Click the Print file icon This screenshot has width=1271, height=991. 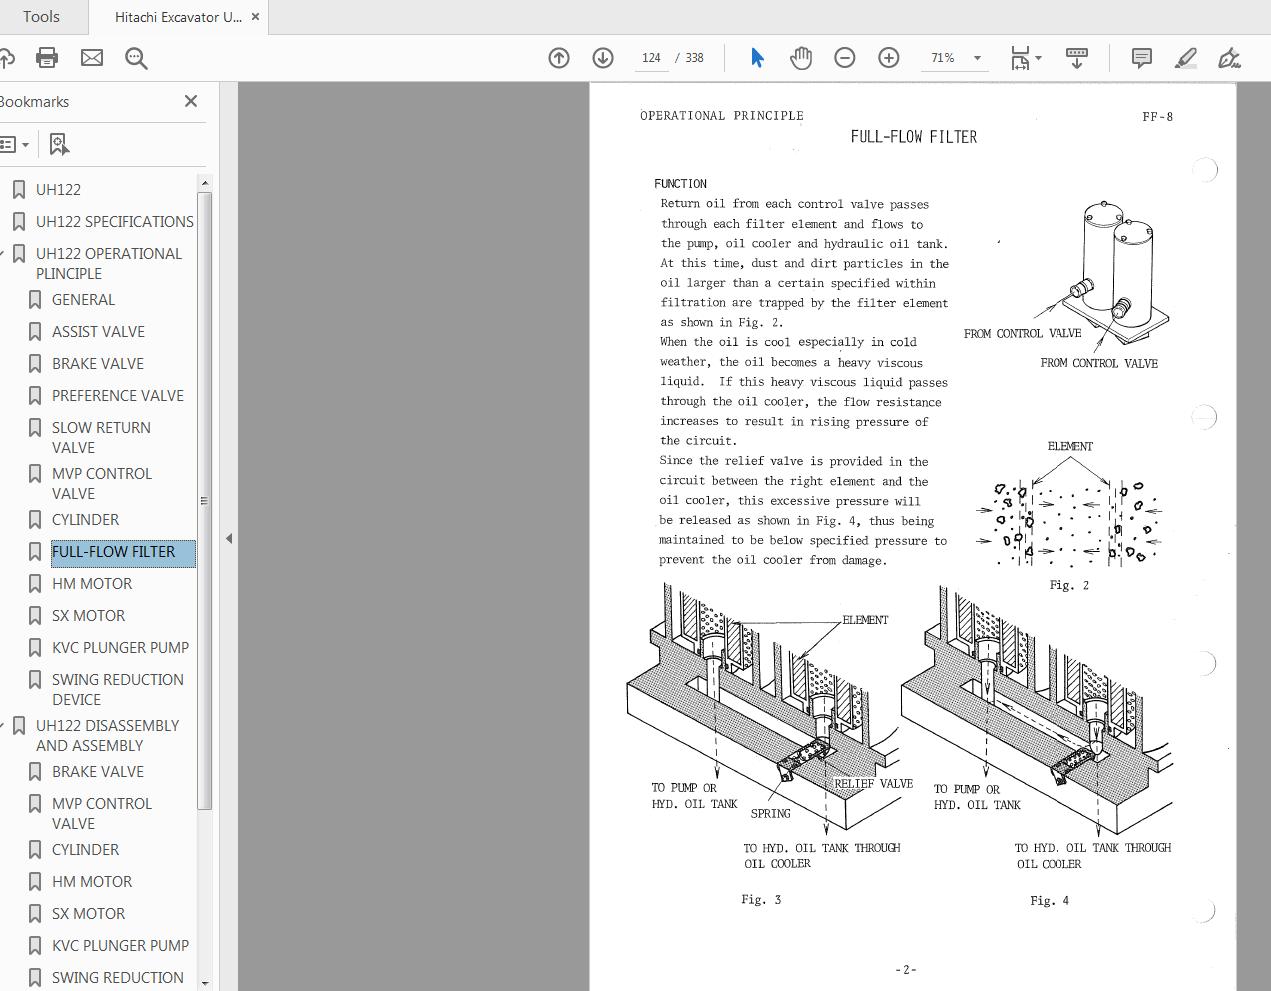[x=47, y=58]
